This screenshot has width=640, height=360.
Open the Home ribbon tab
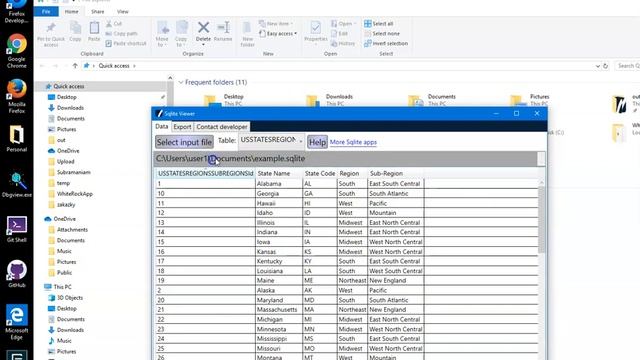71,11
